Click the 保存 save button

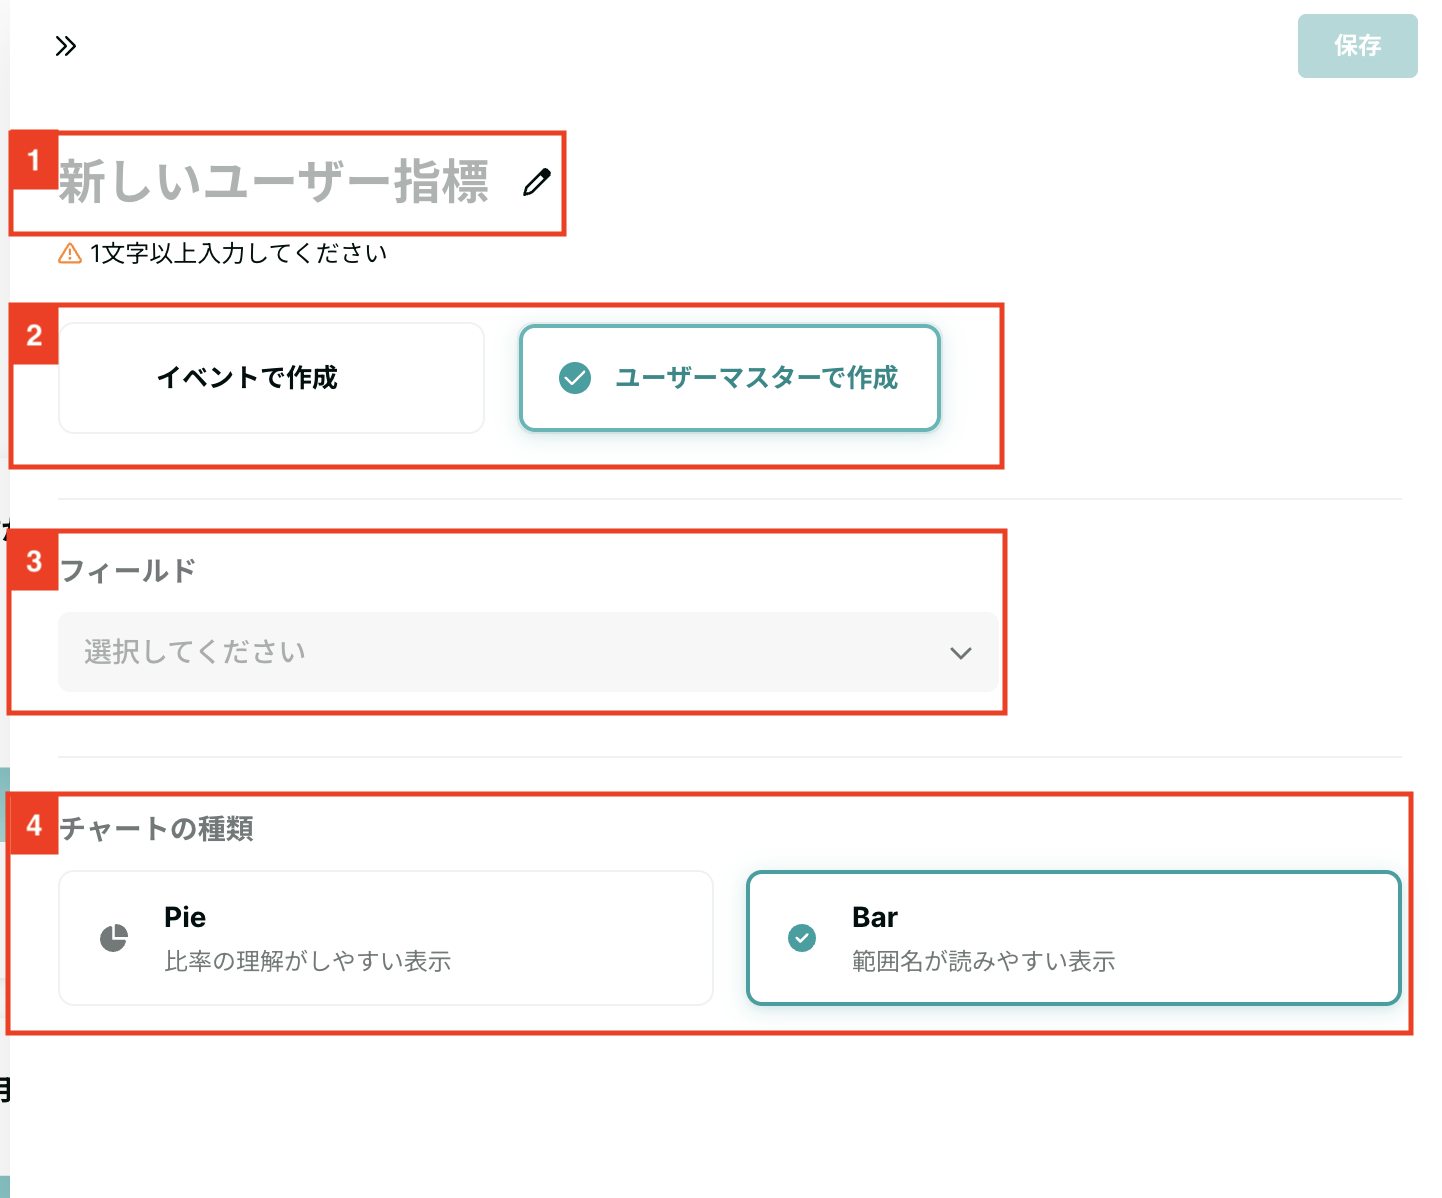click(x=1357, y=46)
